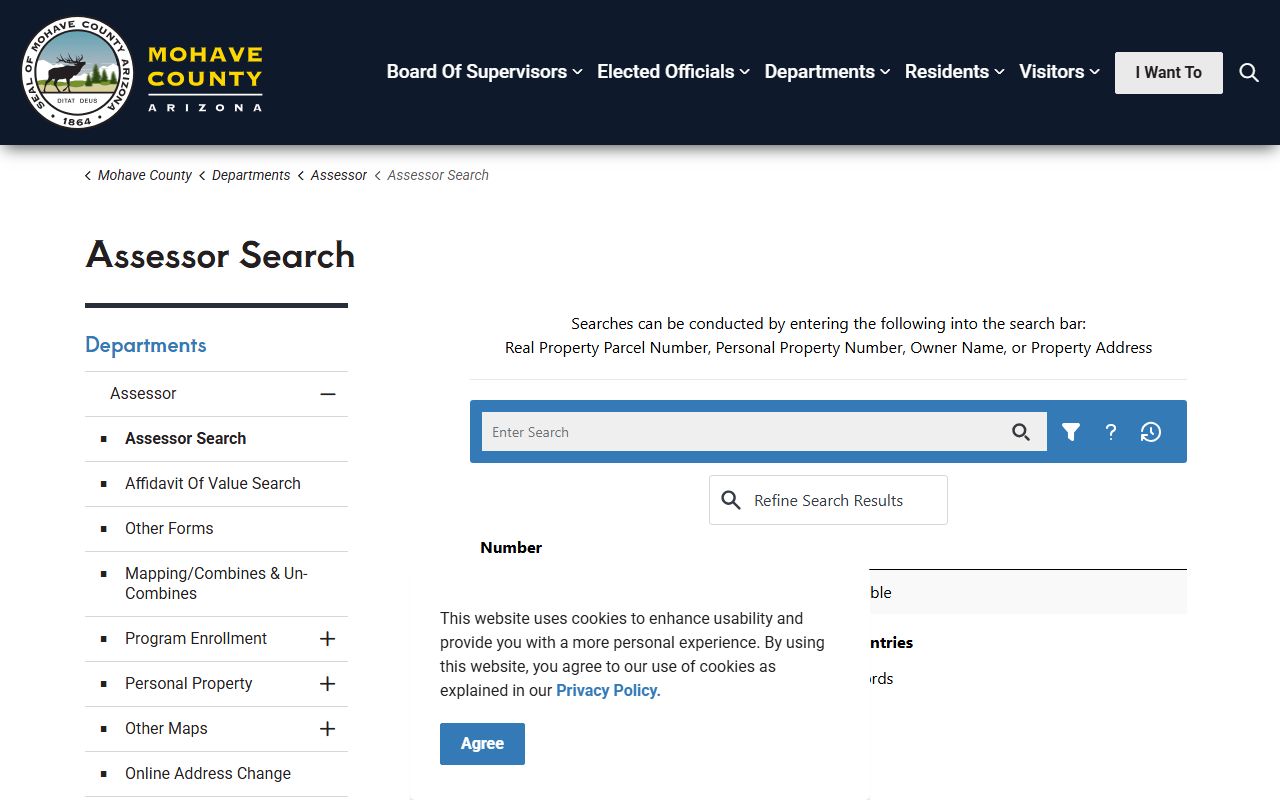Go to Assessor breadcrumb link

339,175
